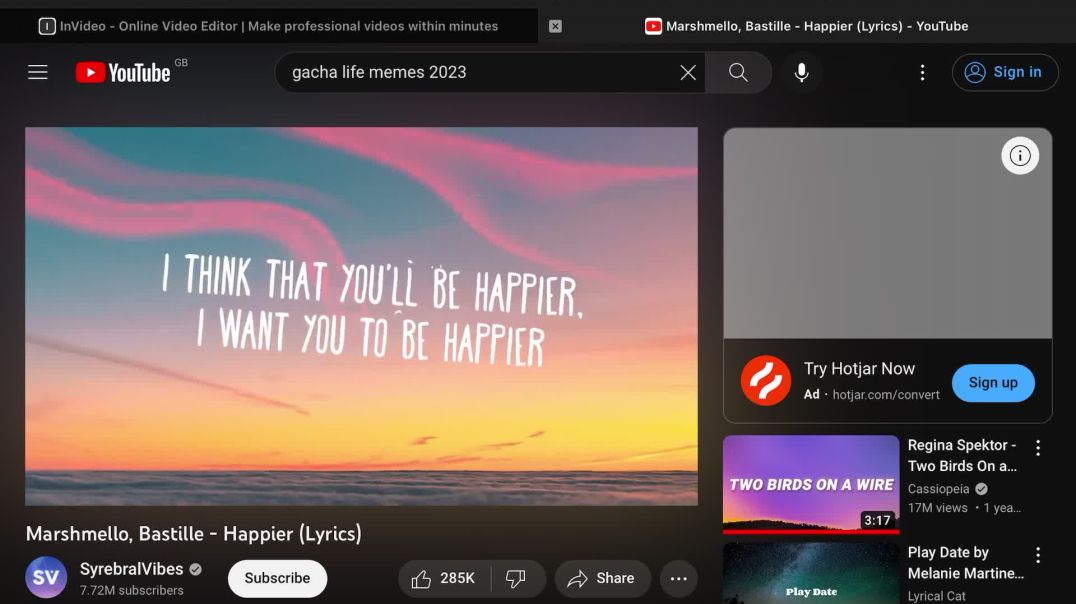Open the settings three-dot menu beside Sign in
The height and width of the screenshot is (604, 1076).
coord(922,72)
